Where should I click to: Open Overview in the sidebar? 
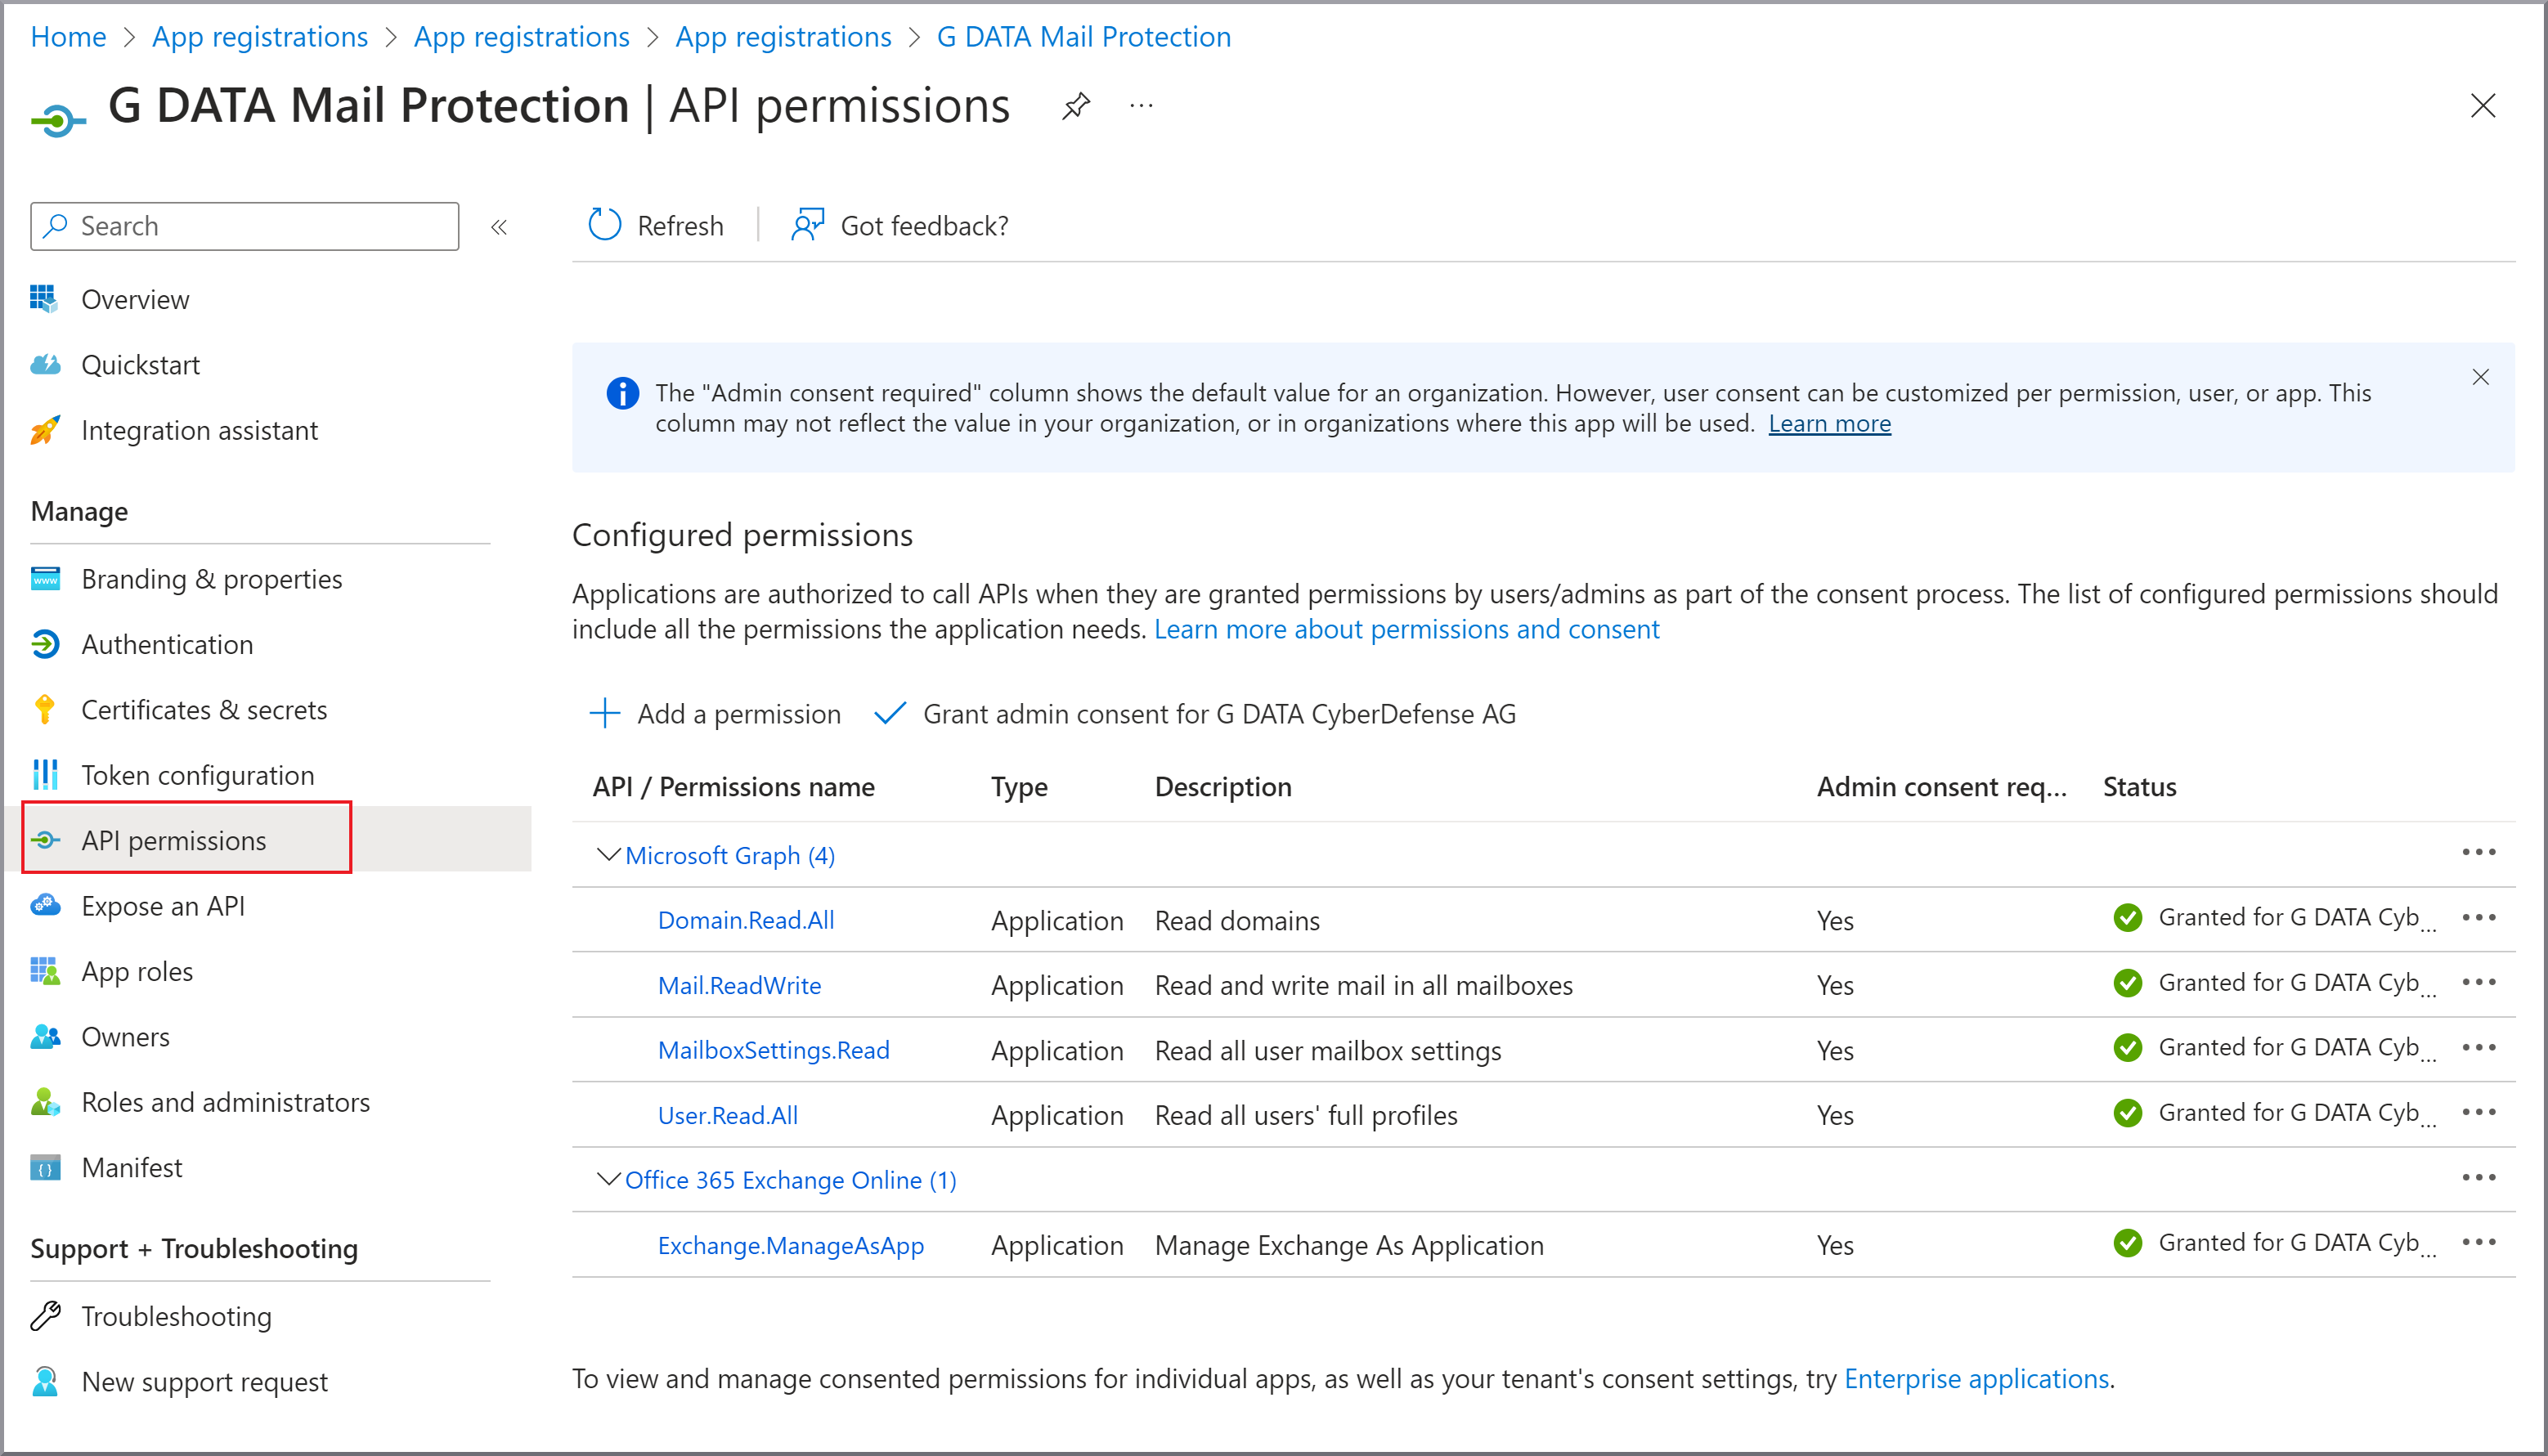pyautogui.click(x=135, y=300)
